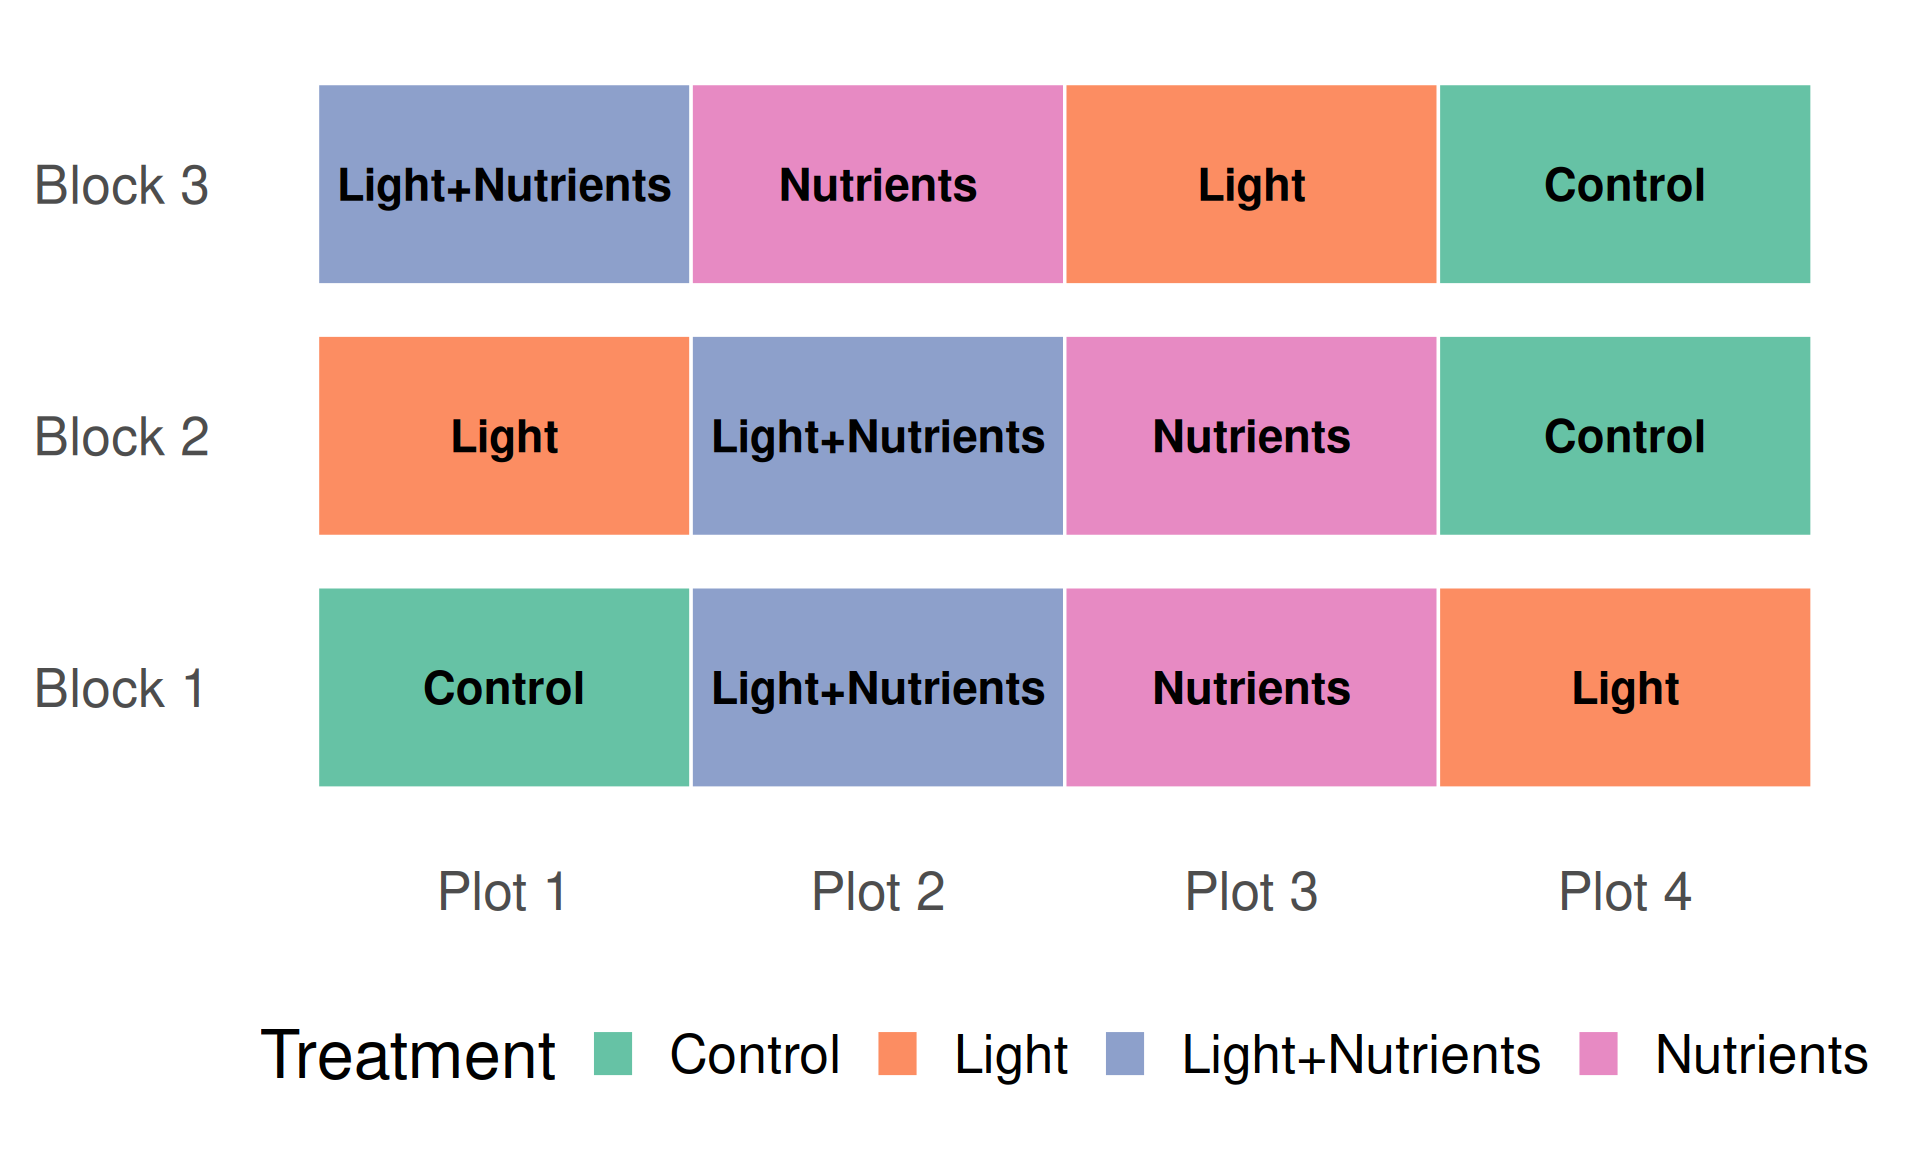
Task: Click the orange Light legend swatch
Action: tap(897, 1054)
